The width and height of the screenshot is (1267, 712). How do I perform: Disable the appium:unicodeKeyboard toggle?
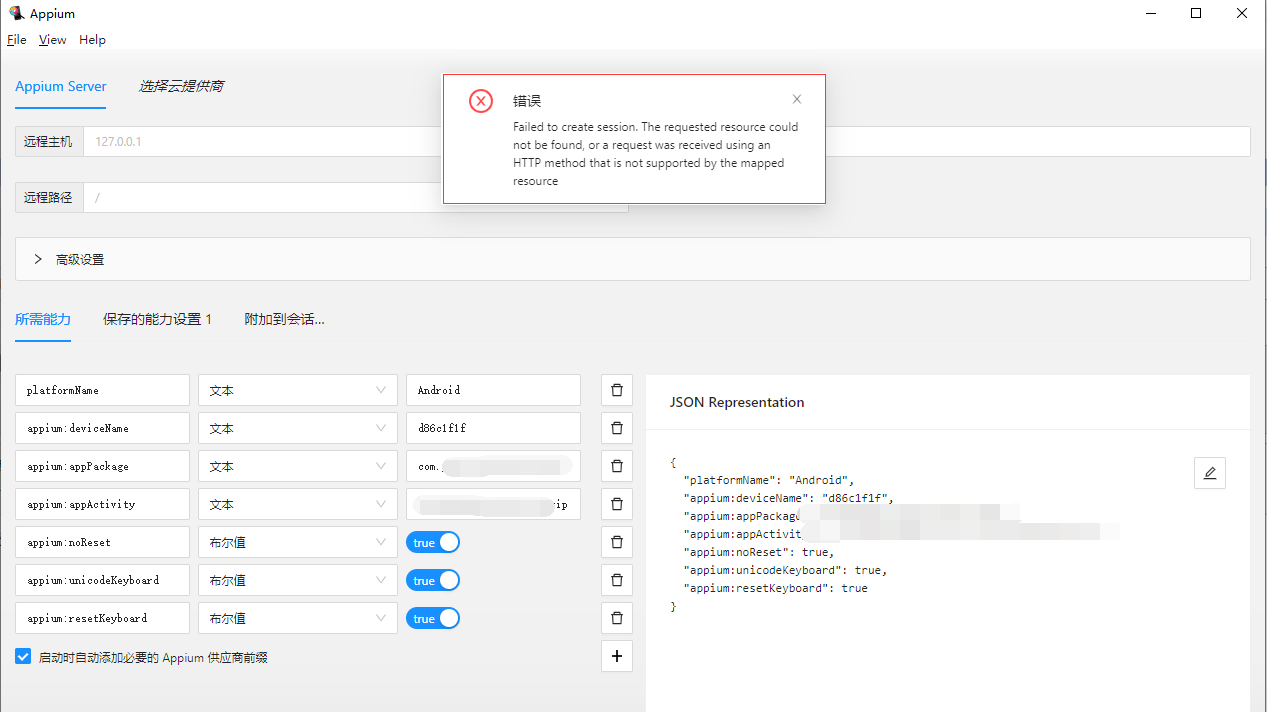coord(433,580)
